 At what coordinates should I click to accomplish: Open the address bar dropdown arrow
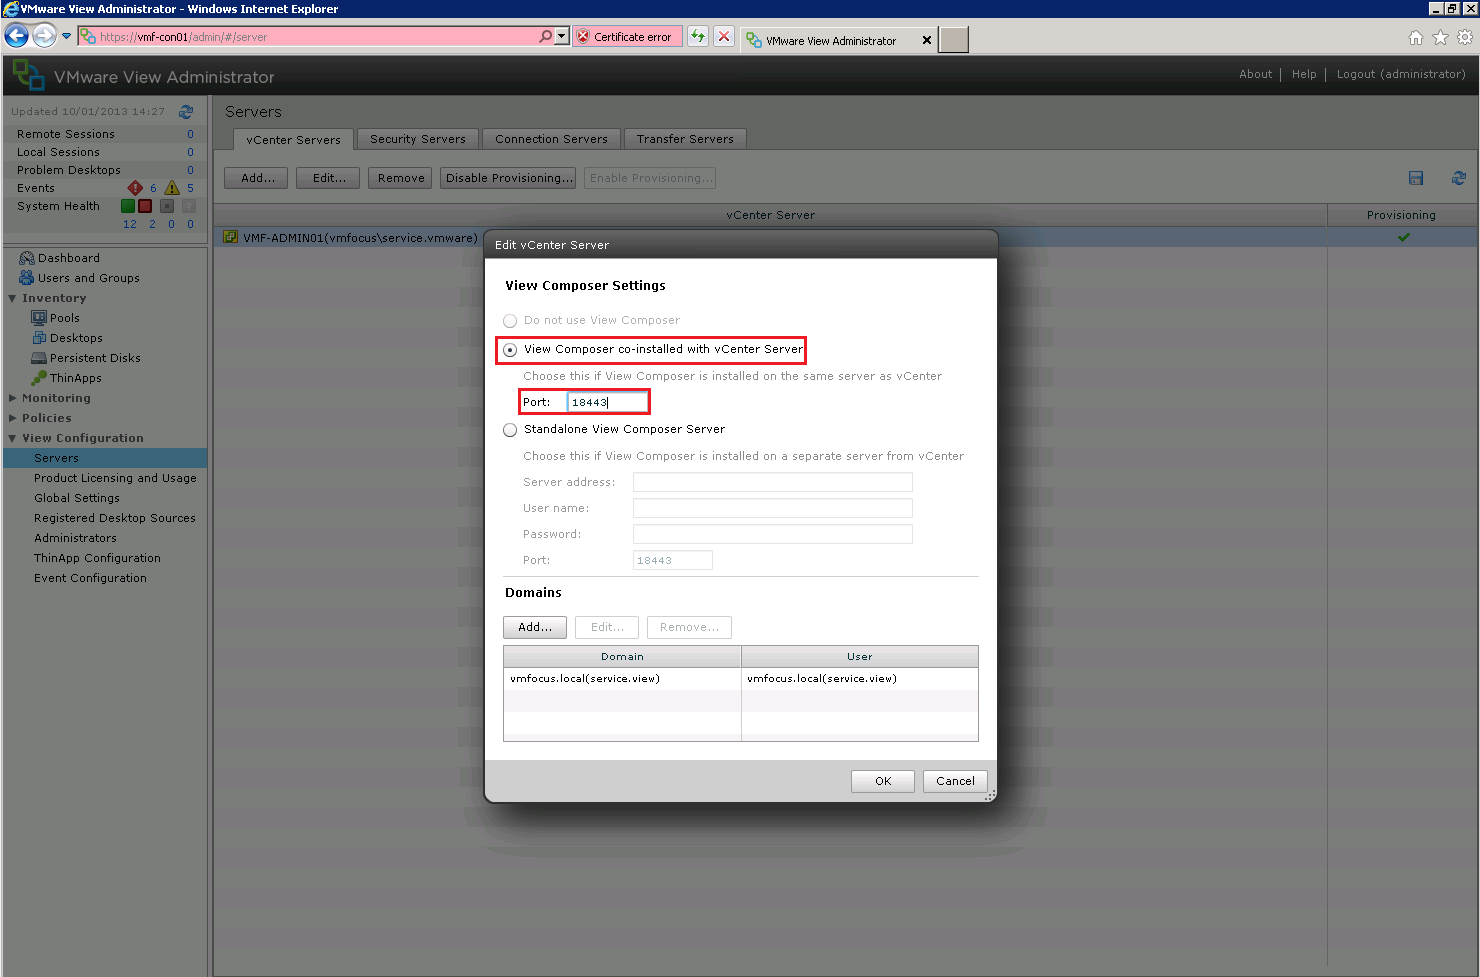pos(561,37)
